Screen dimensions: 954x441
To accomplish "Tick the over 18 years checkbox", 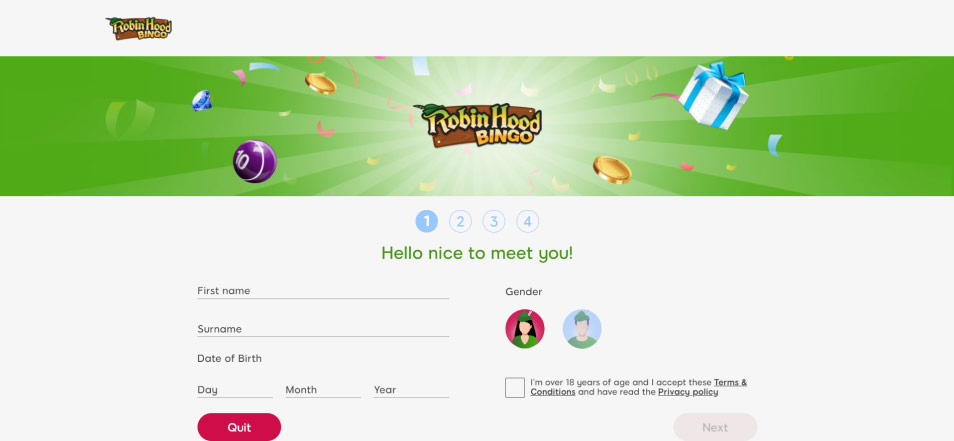I will (x=515, y=387).
